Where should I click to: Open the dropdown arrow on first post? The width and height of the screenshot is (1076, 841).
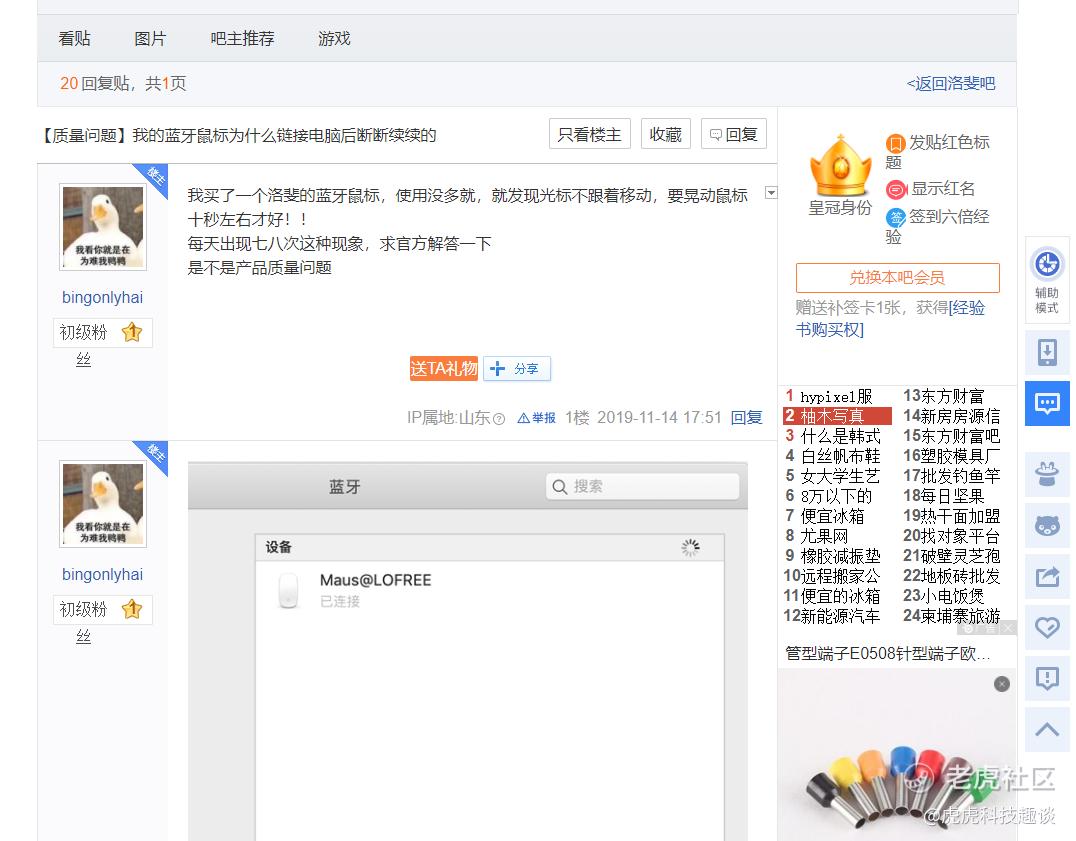pyautogui.click(x=771, y=193)
